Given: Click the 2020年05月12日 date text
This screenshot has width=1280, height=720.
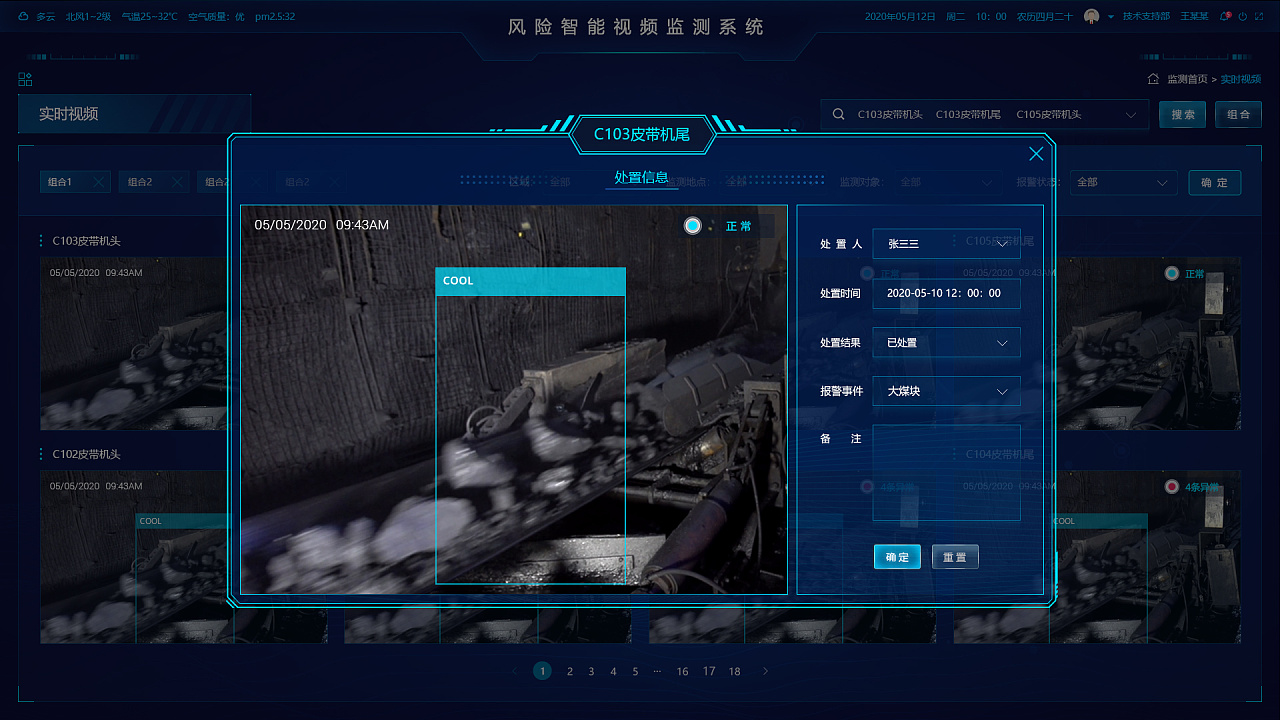Looking at the screenshot, I should point(899,17).
